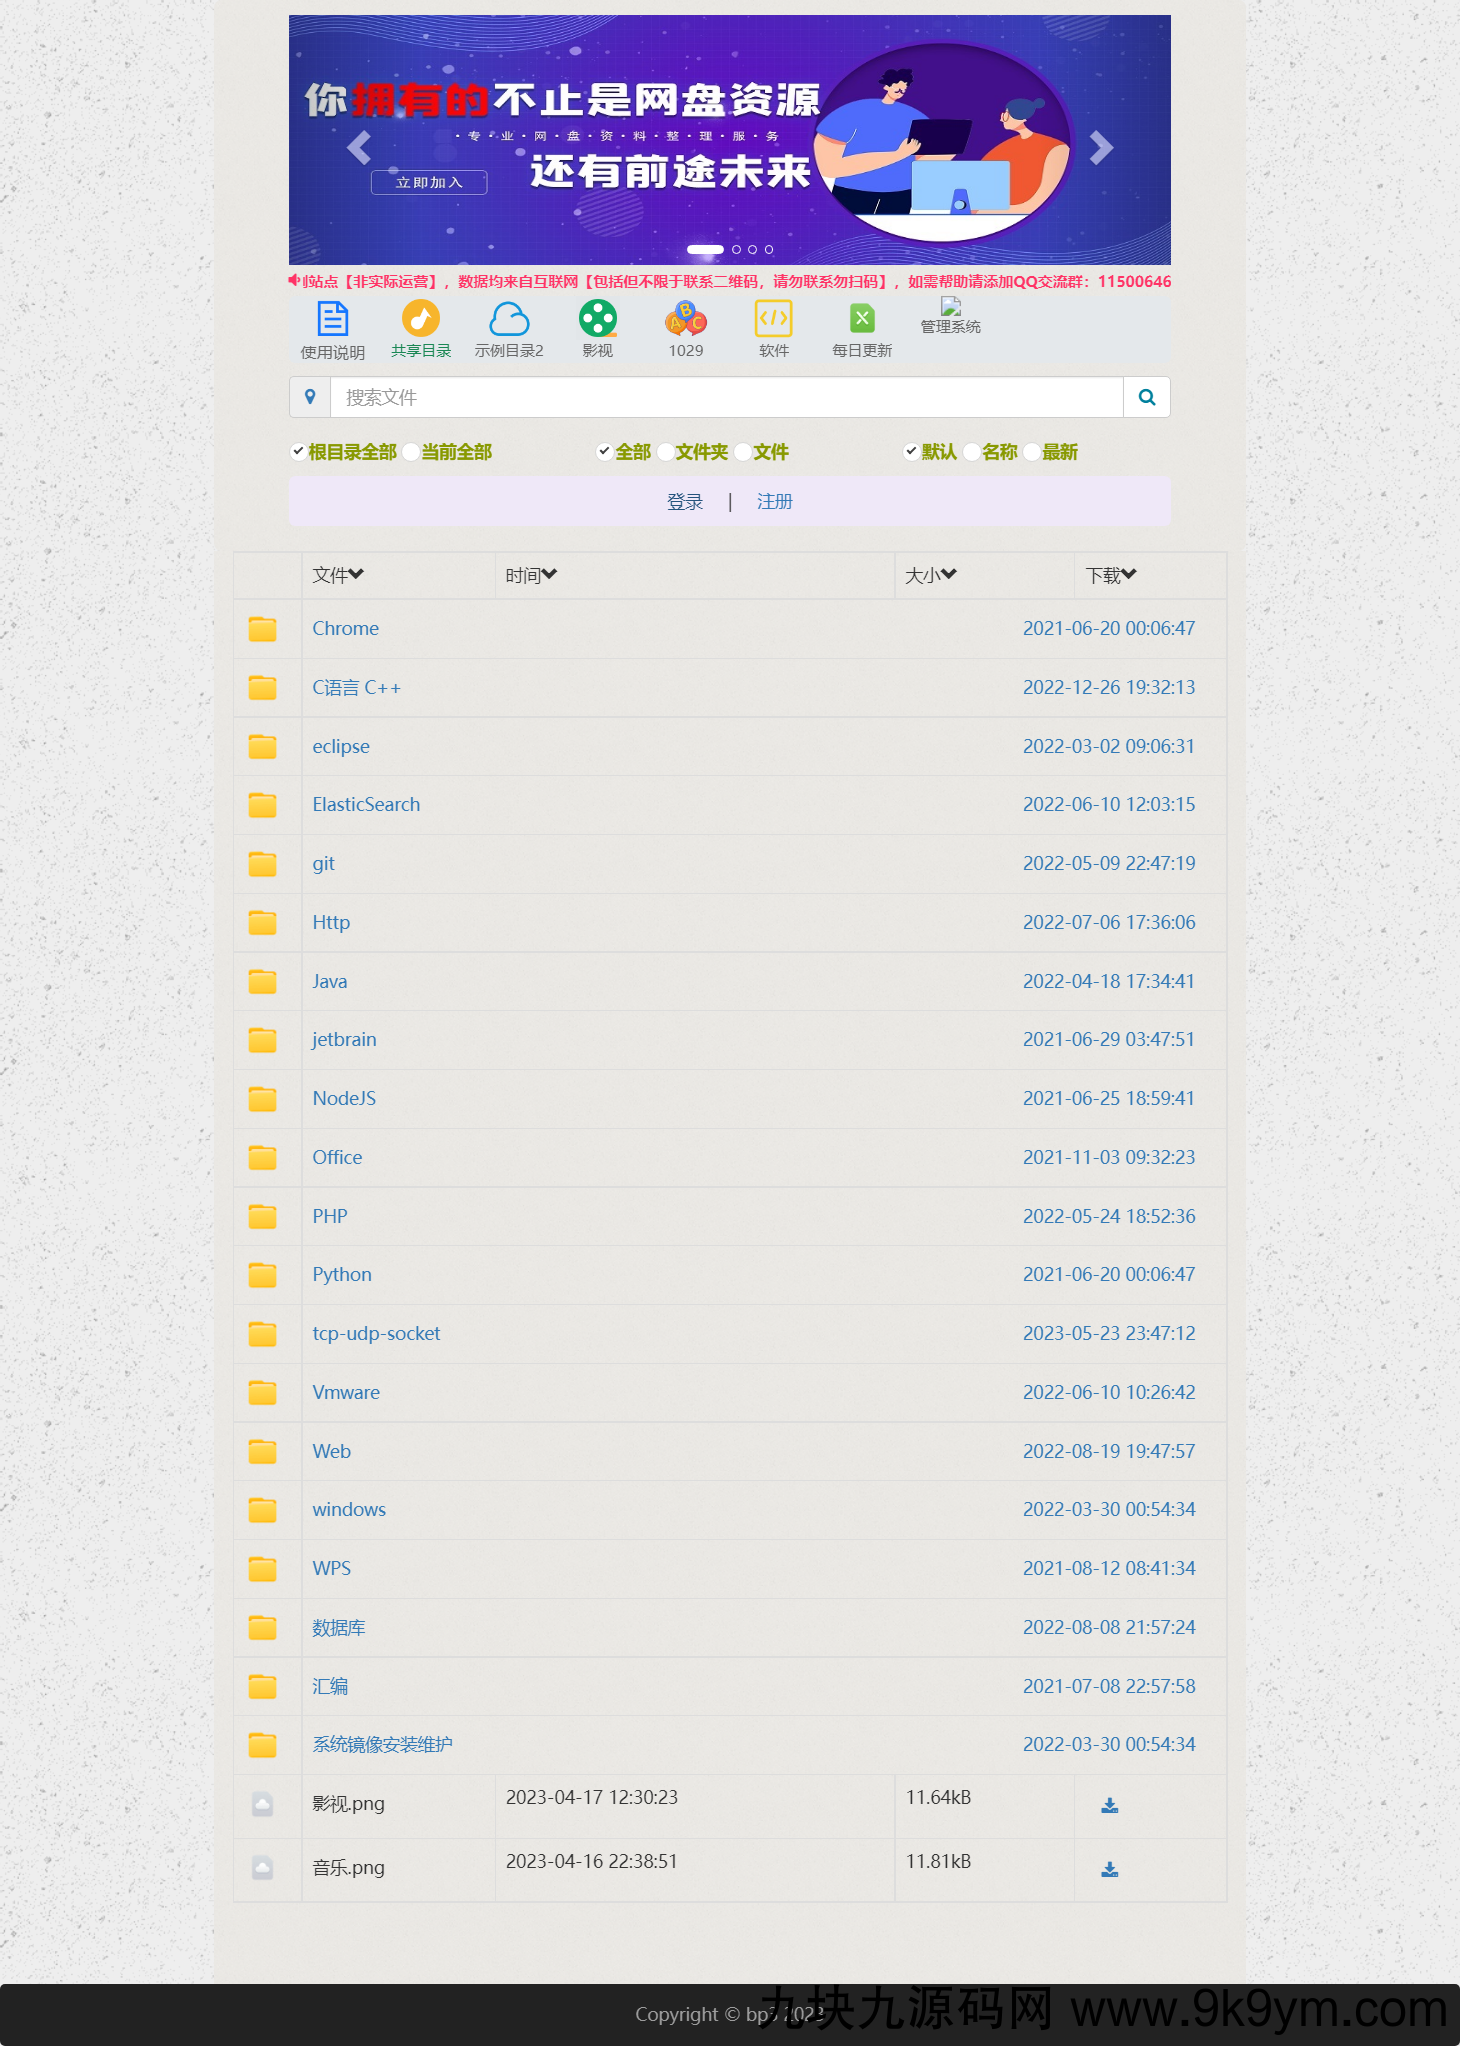Sort by the 时间 column header
The width and height of the screenshot is (1460, 2046).
coord(530,575)
